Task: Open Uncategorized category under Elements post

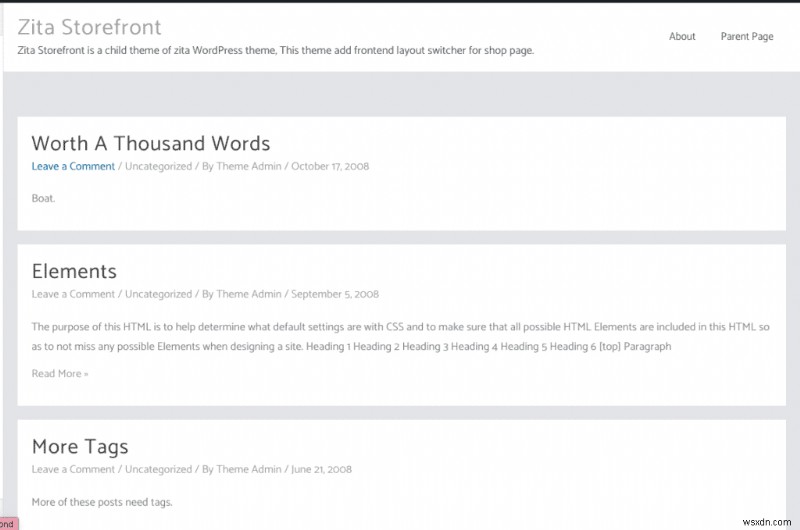Action: tap(158, 294)
